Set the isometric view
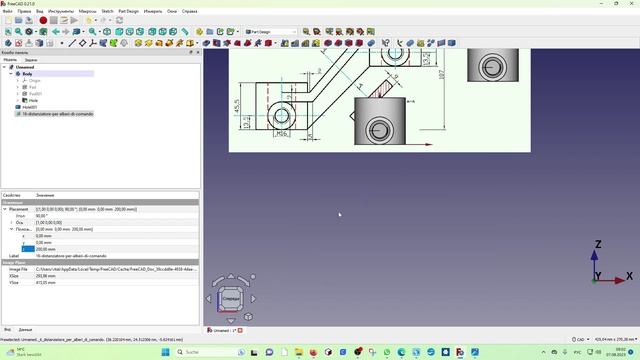Viewport: 640px width, 360px height. (107, 32)
